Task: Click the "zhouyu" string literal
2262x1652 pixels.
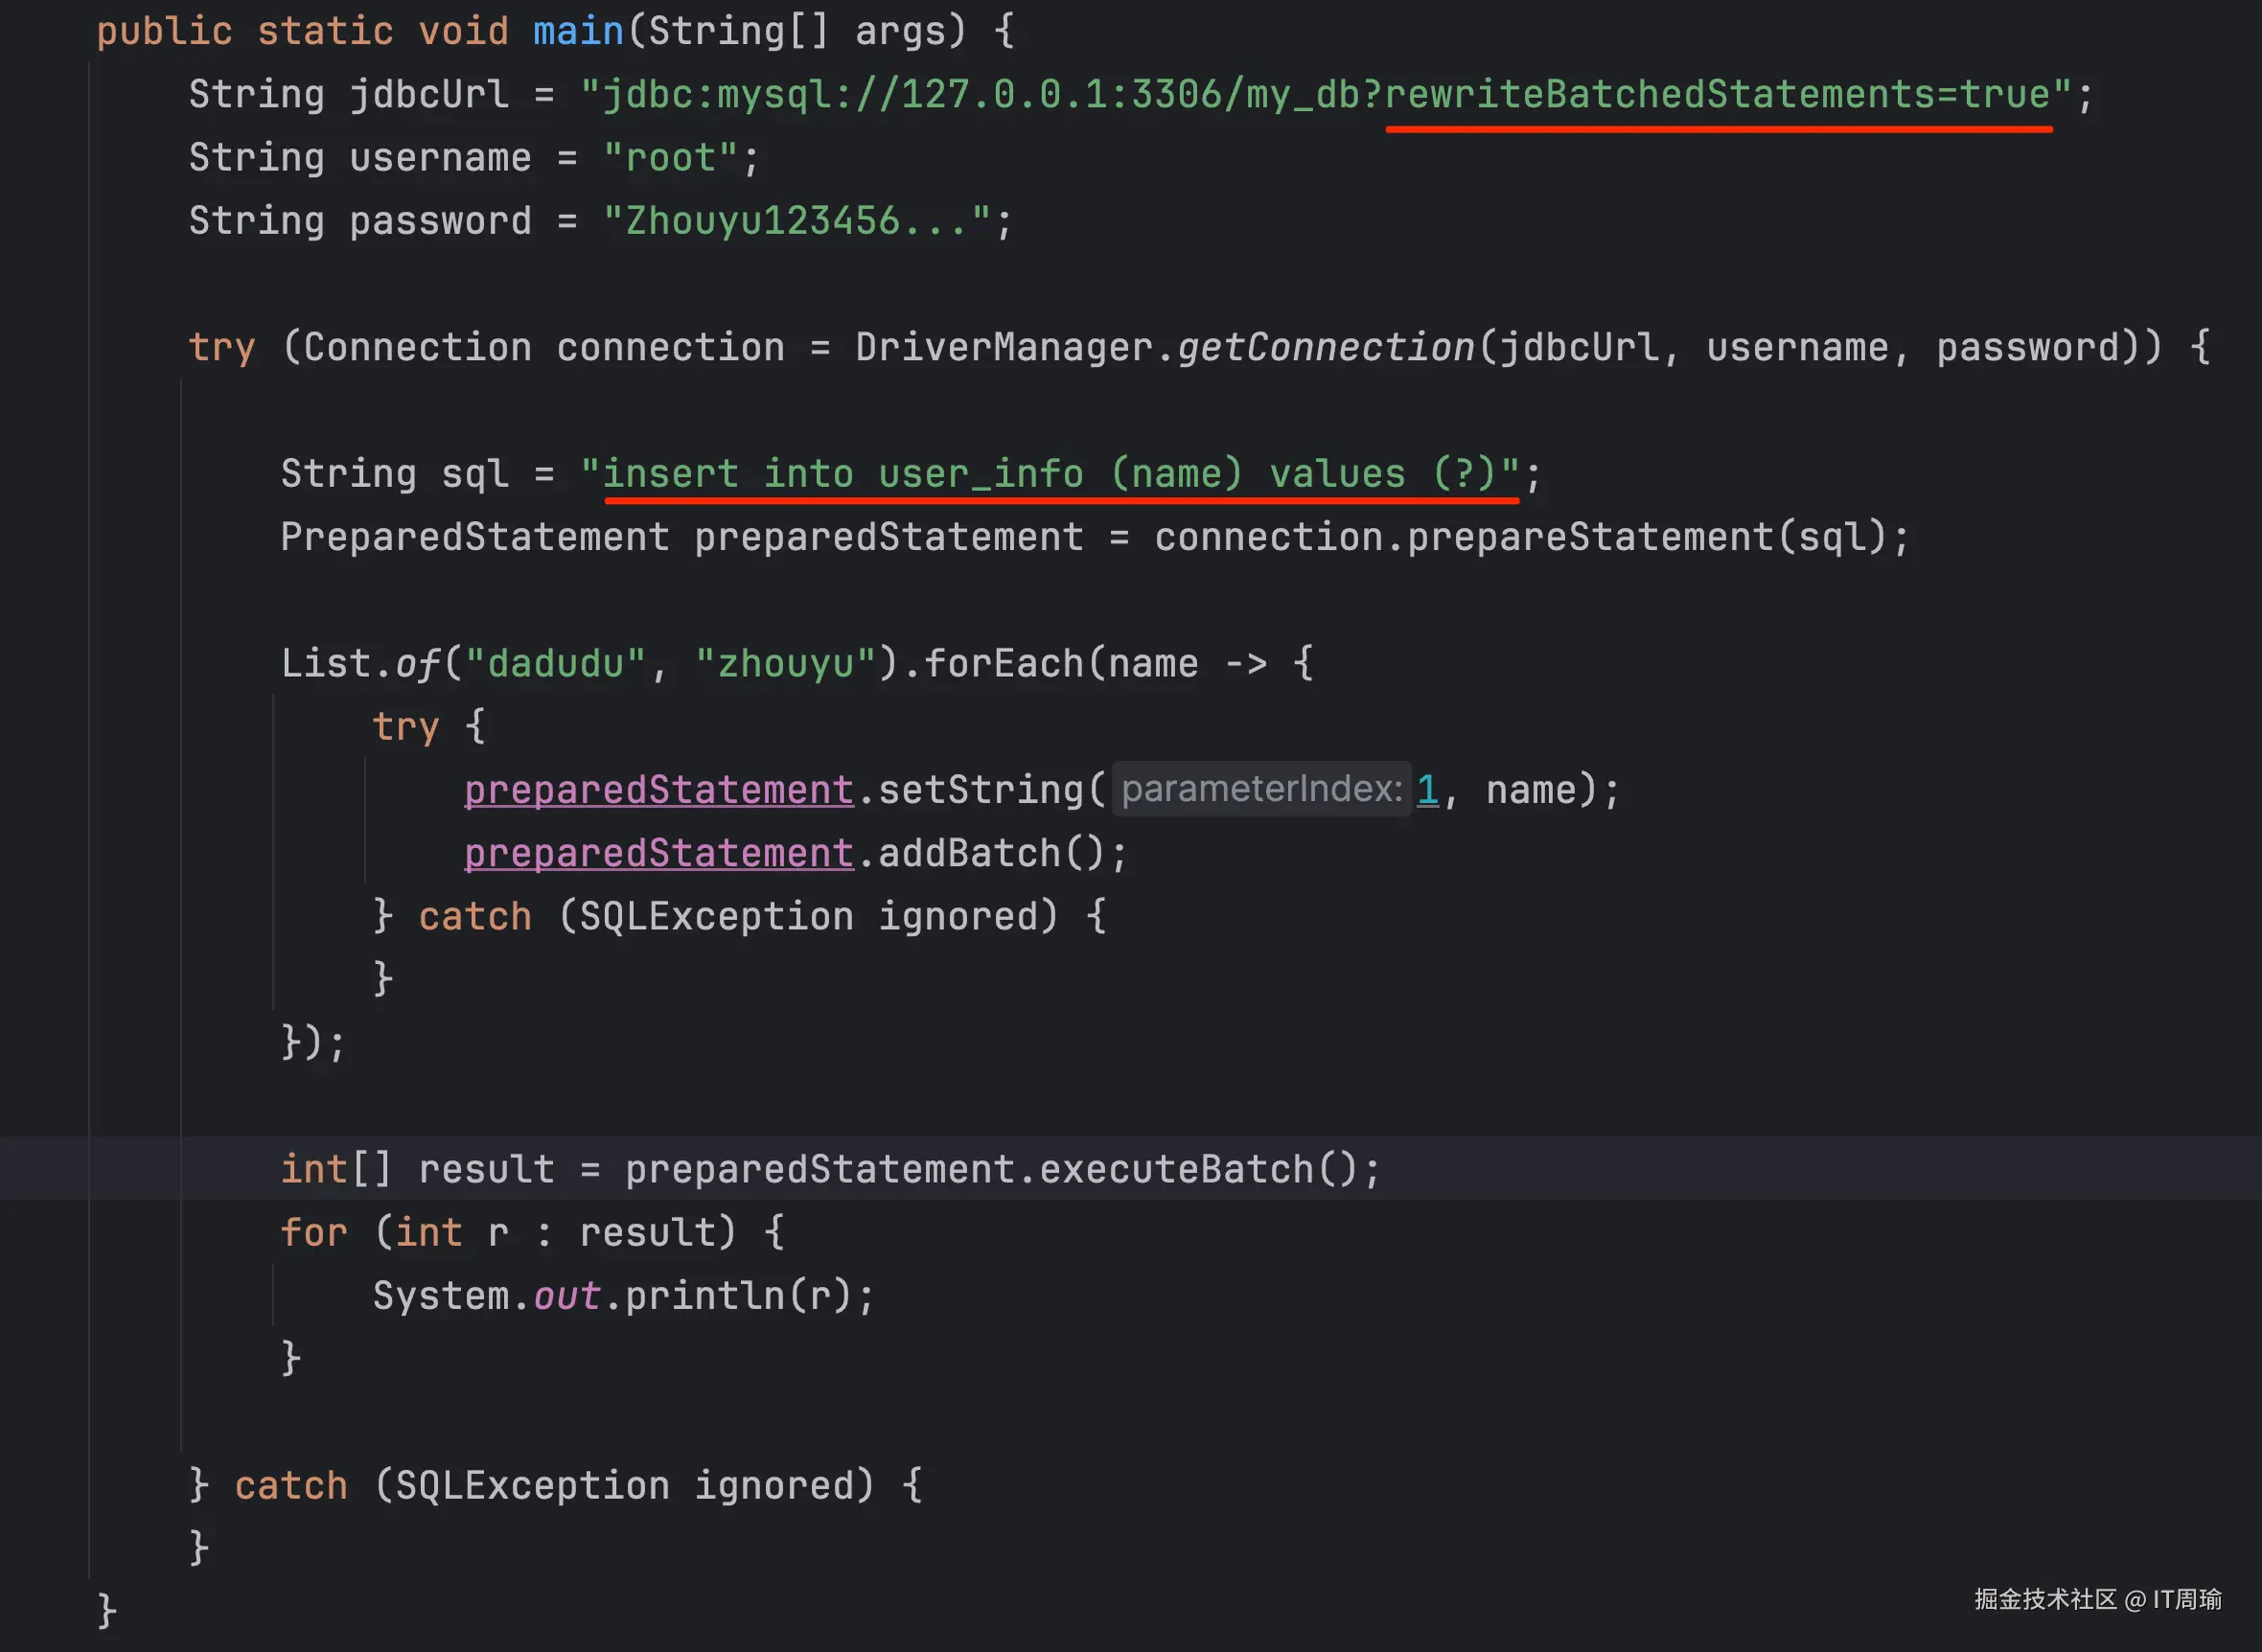Action: 786,664
